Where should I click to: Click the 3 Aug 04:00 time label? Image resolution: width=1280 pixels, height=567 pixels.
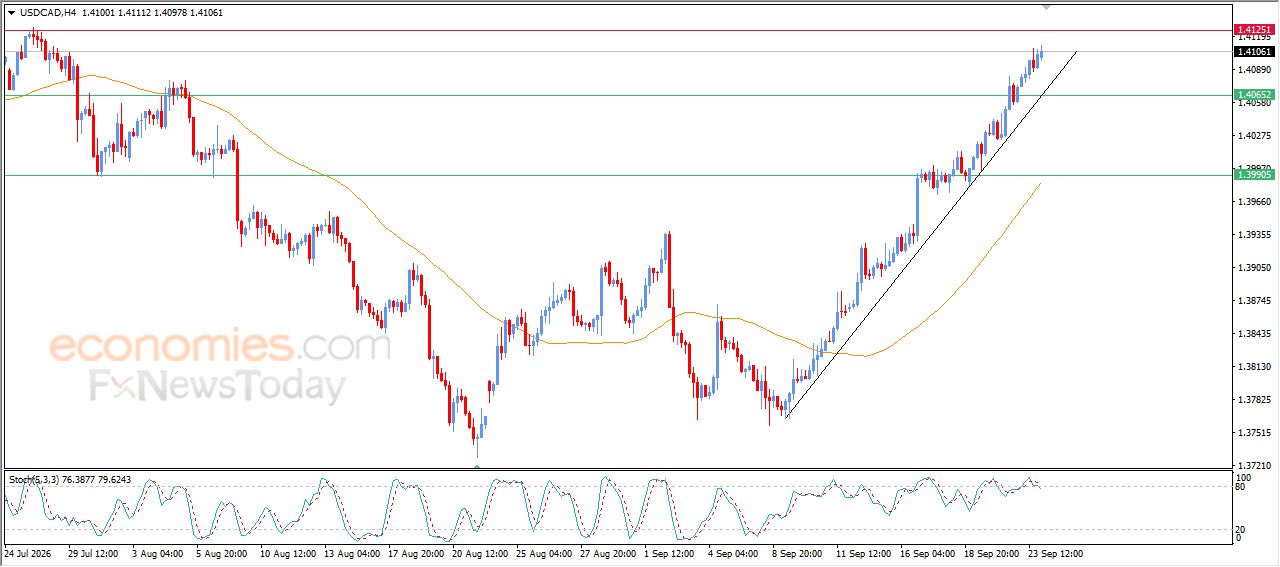157,553
